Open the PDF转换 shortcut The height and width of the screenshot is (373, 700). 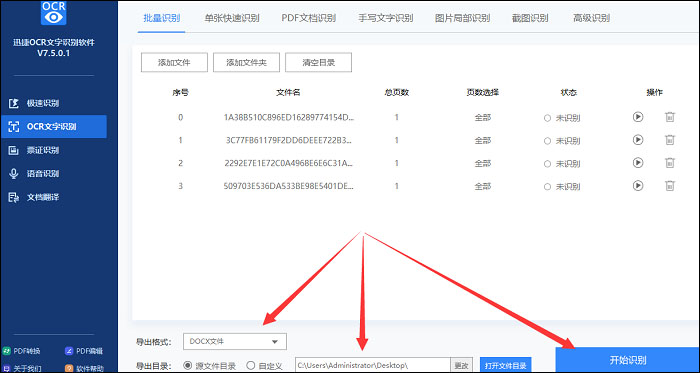(x=22, y=350)
